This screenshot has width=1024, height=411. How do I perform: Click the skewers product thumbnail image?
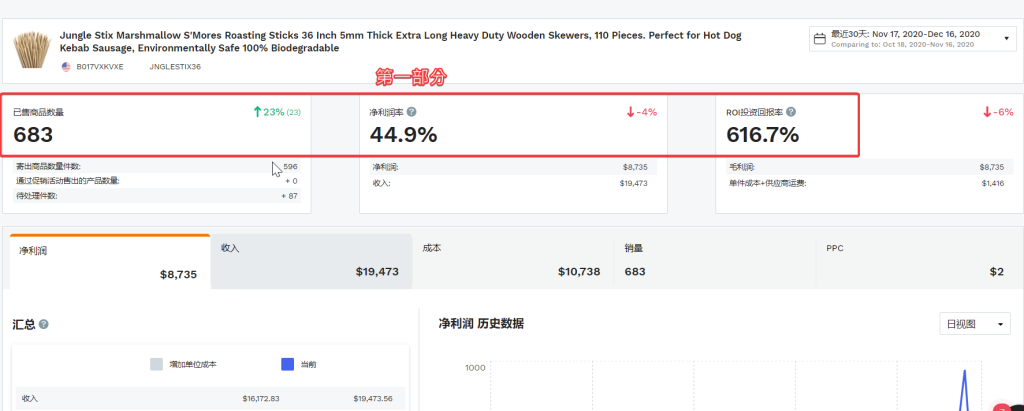click(32, 49)
